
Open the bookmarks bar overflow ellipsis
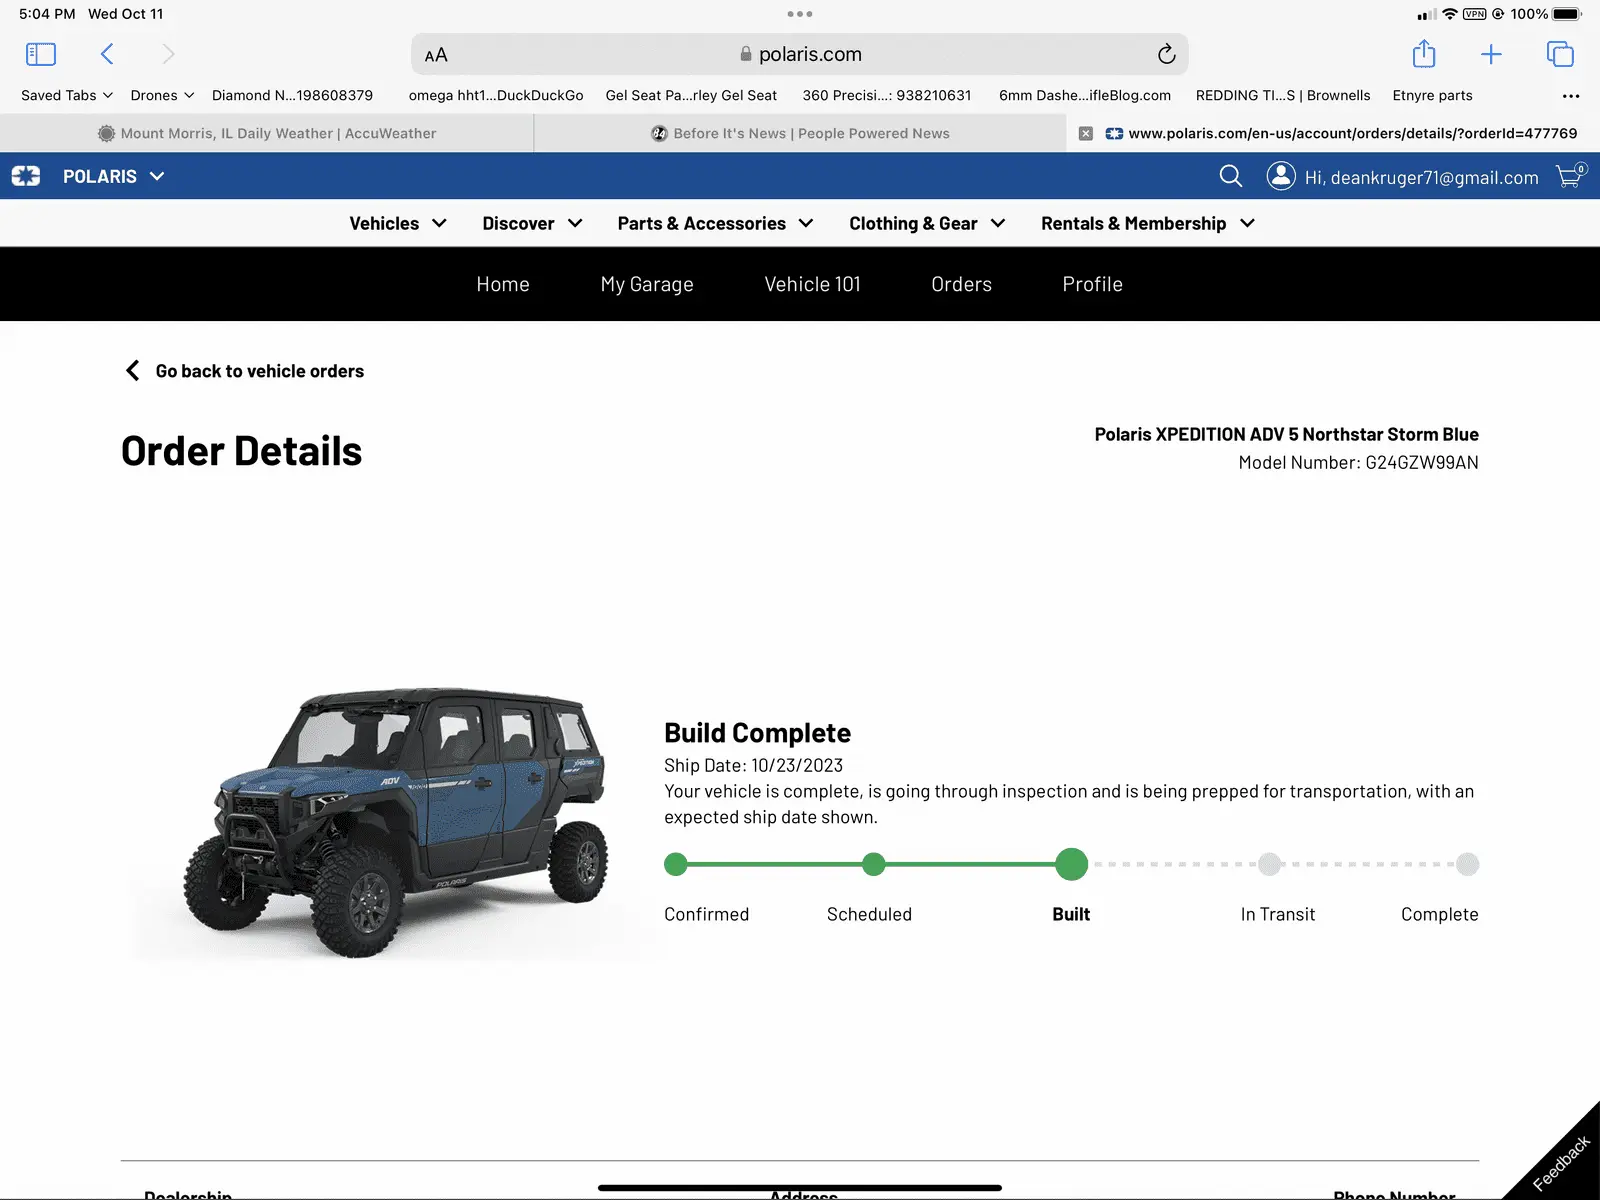coord(1571,96)
